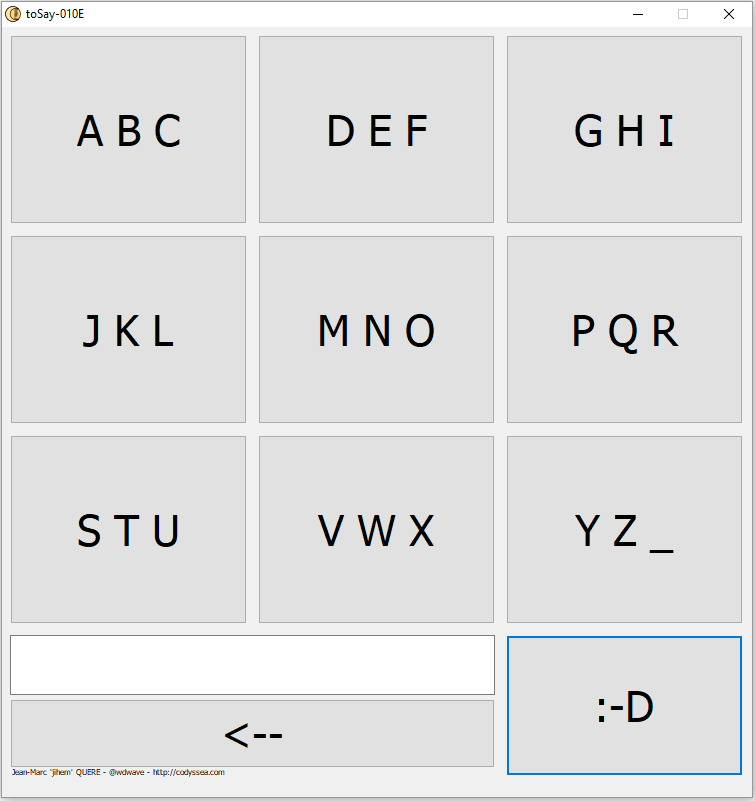Choose the S T U letter button

pyautogui.click(x=128, y=530)
